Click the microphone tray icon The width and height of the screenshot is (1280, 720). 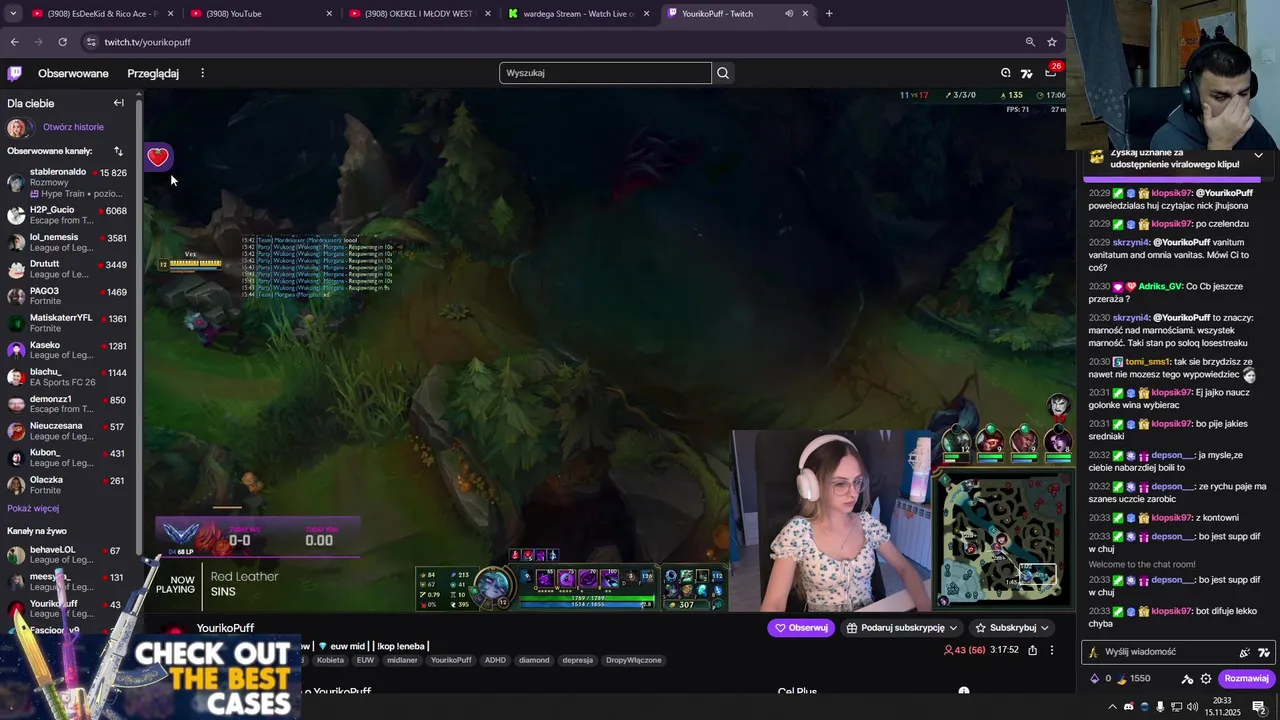tap(1160, 707)
